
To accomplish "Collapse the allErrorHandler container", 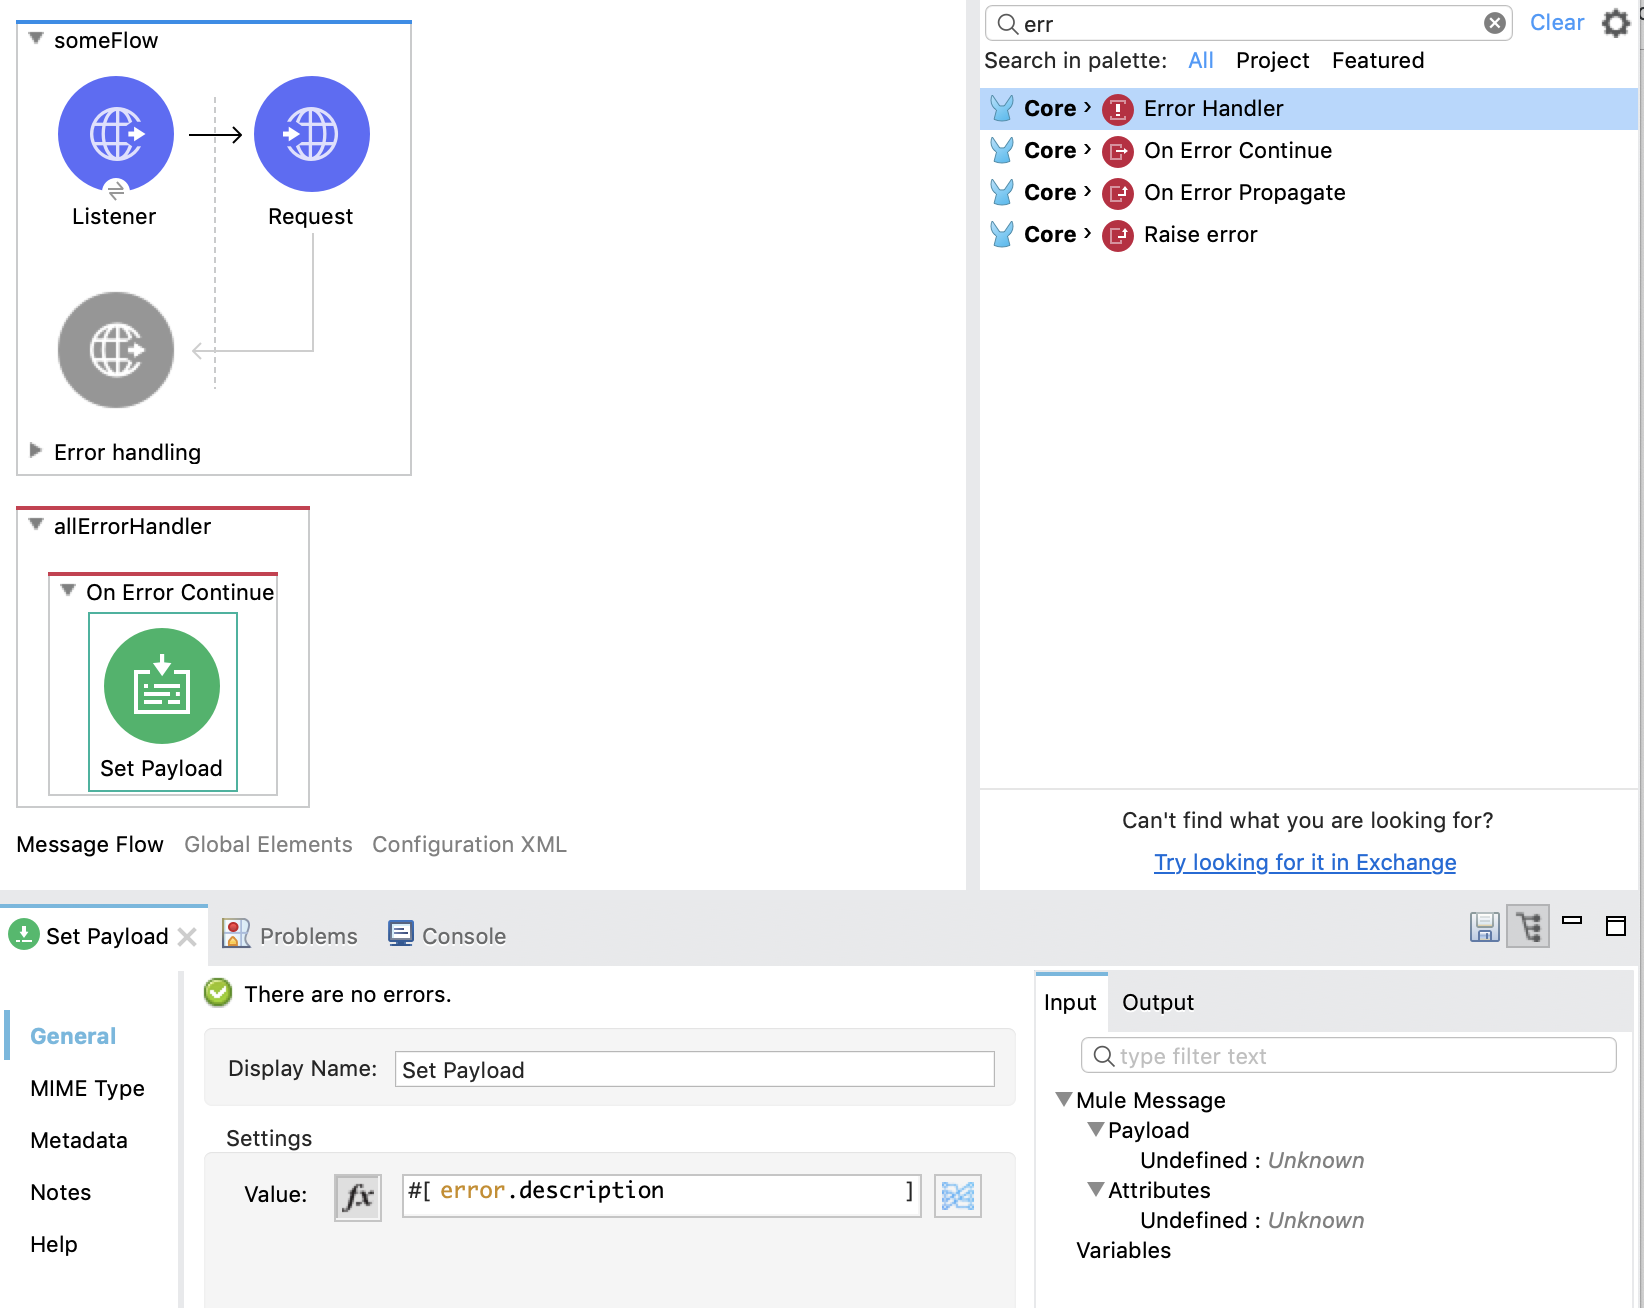I will (36, 525).
